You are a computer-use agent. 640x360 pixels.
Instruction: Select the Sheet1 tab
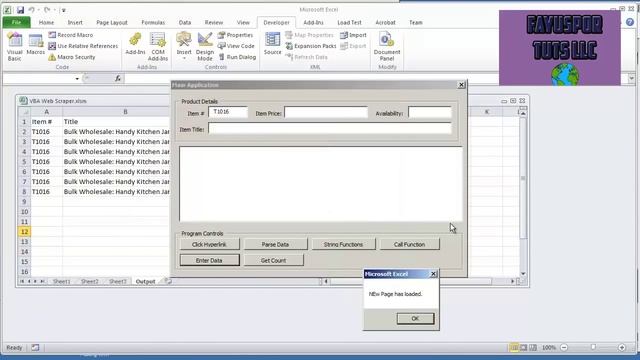[x=62, y=282]
